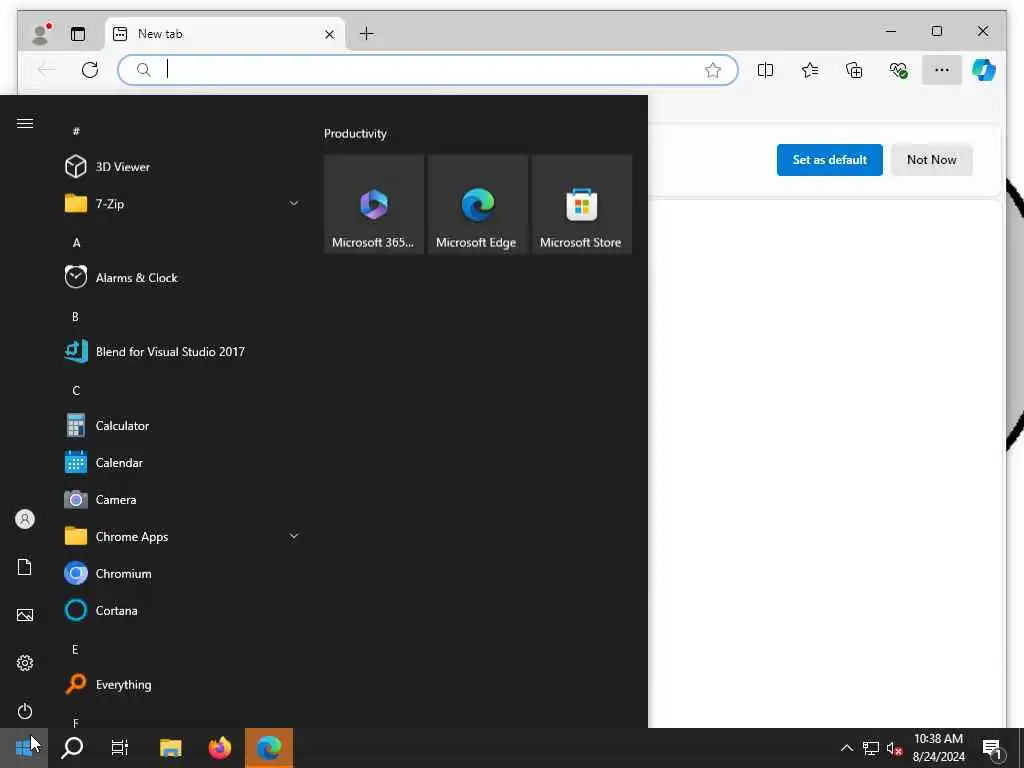Jump to the letter B section header
Image resolution: width=1024 pixels, height=768 pixels.
tap(75, 317)
